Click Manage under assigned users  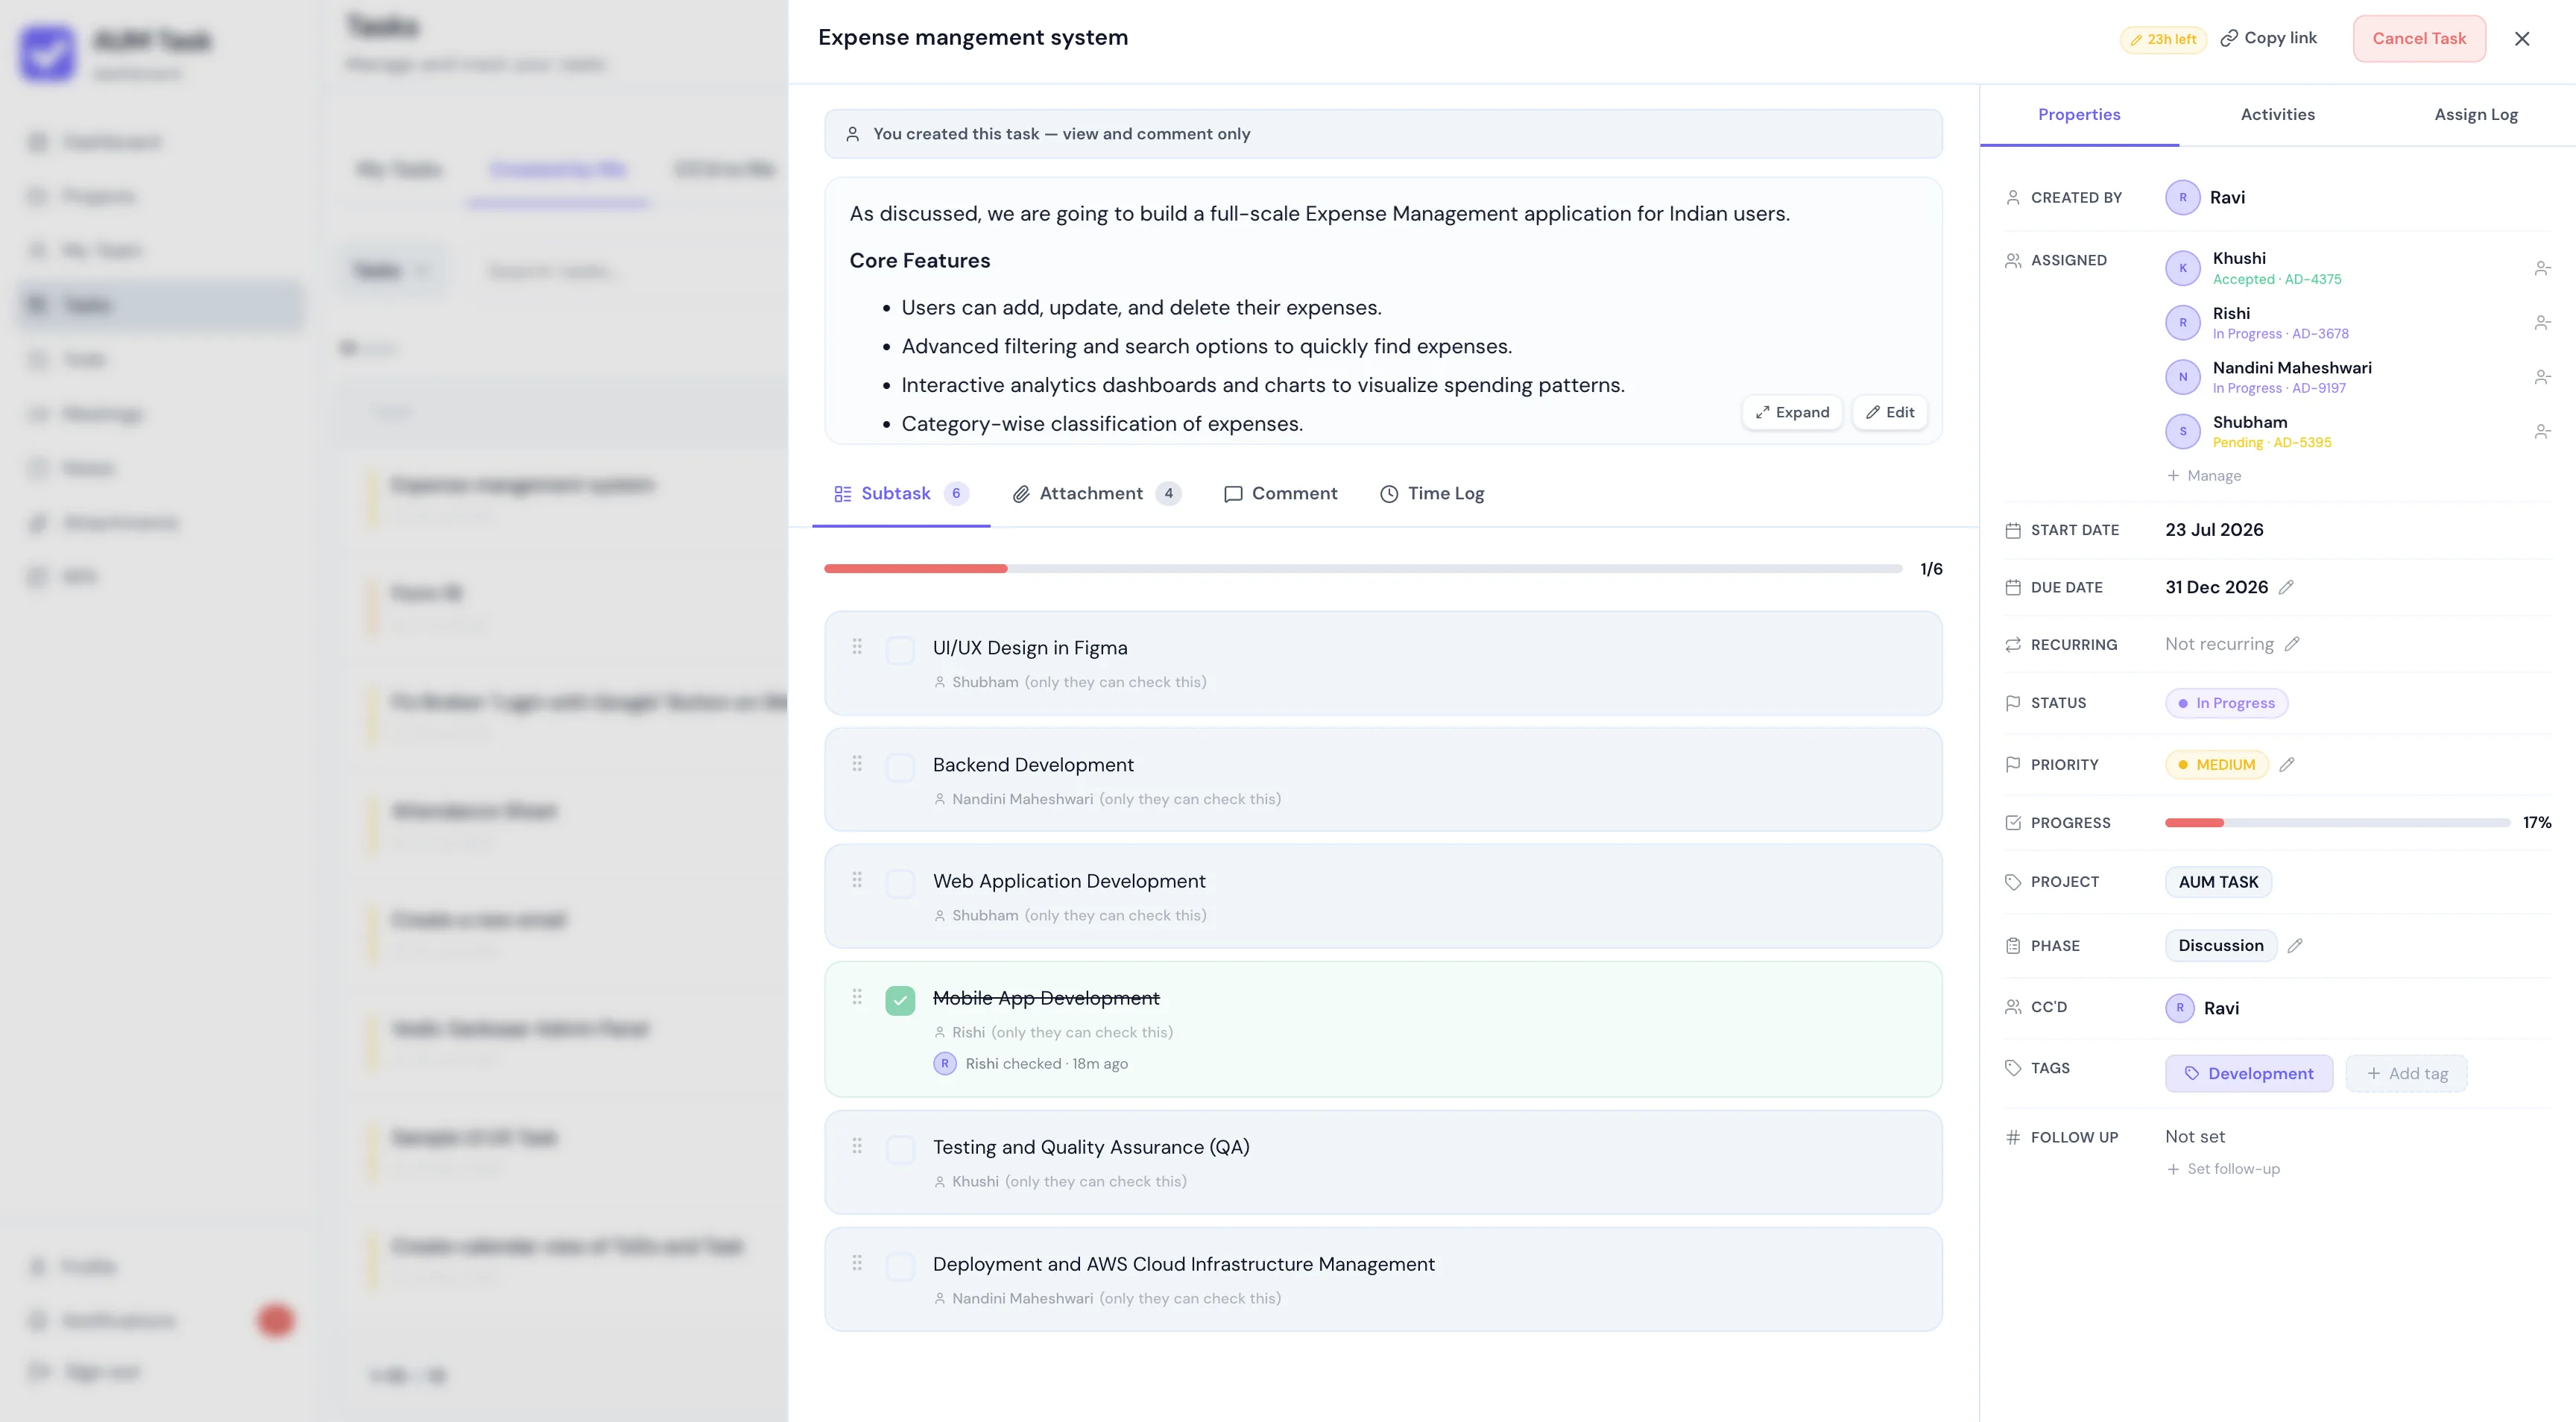[x=2203, y=475]
